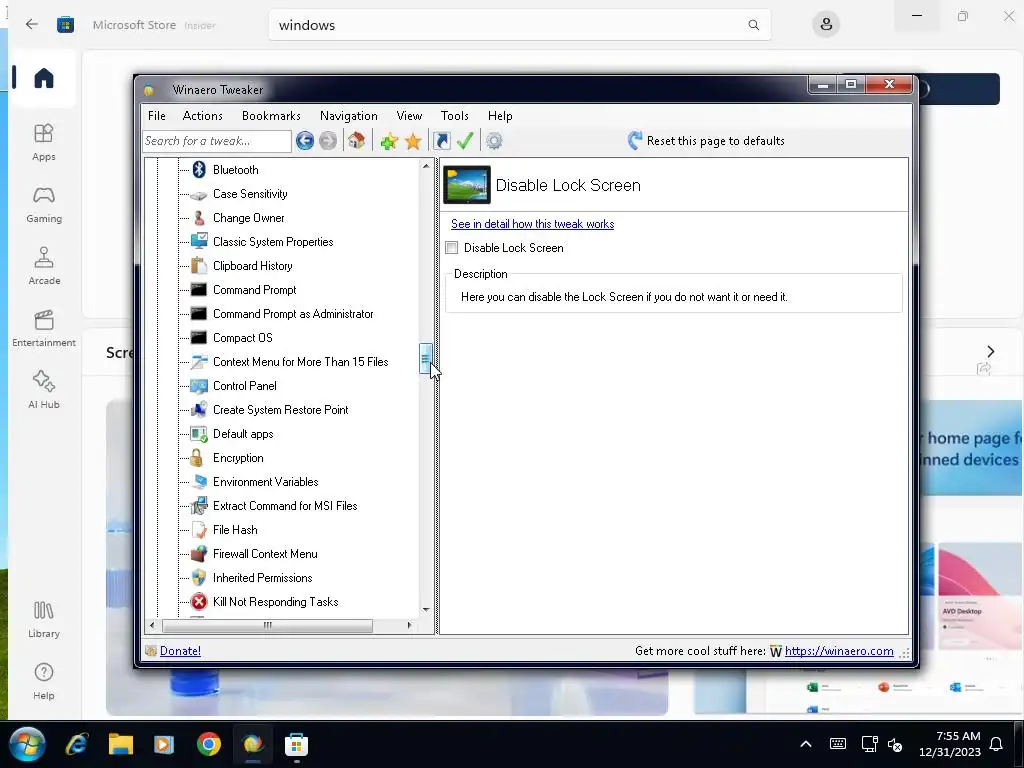Open the https://winaero.com link
The height and width of the screenshot is (768, 1024).
839,650
